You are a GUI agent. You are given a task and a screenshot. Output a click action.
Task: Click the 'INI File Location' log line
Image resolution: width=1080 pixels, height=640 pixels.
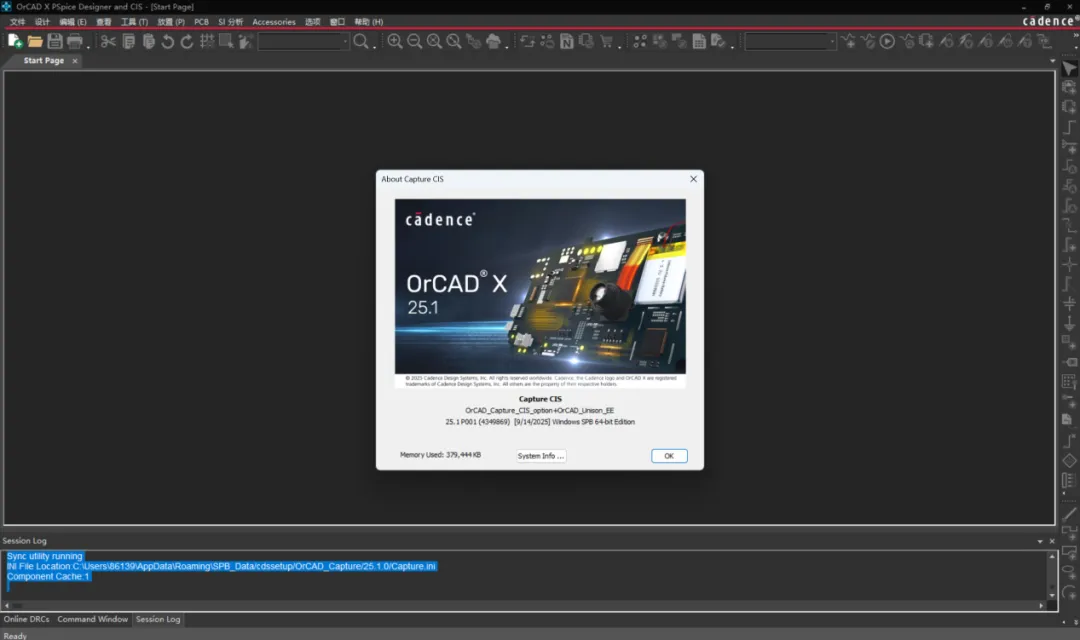click(221, 566)
